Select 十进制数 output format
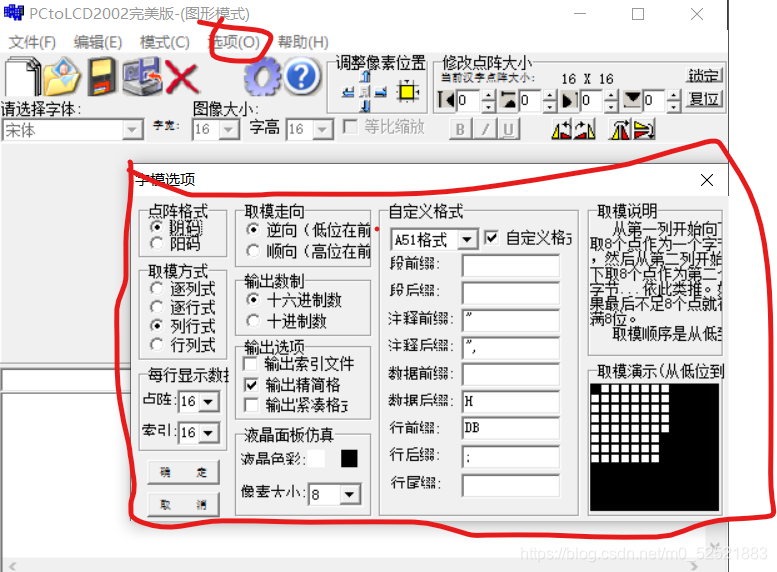This screenshot has width=777, height=572. [253, 321]
